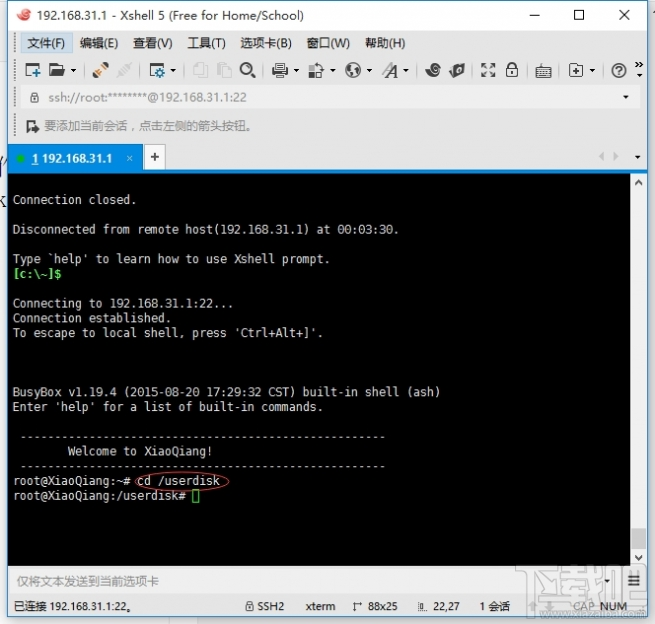
Task: Click the add current session arrow icon
Action: point(32,126)
